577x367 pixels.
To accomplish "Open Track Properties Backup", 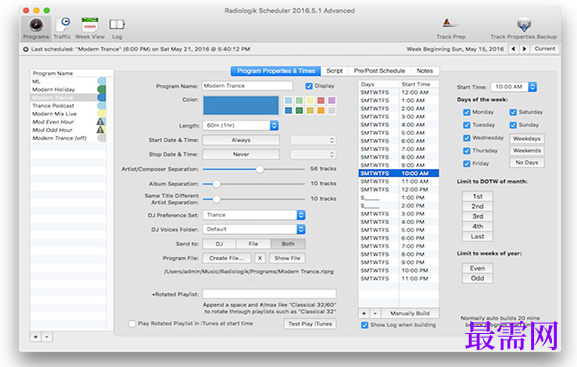I will pos(523,28).
